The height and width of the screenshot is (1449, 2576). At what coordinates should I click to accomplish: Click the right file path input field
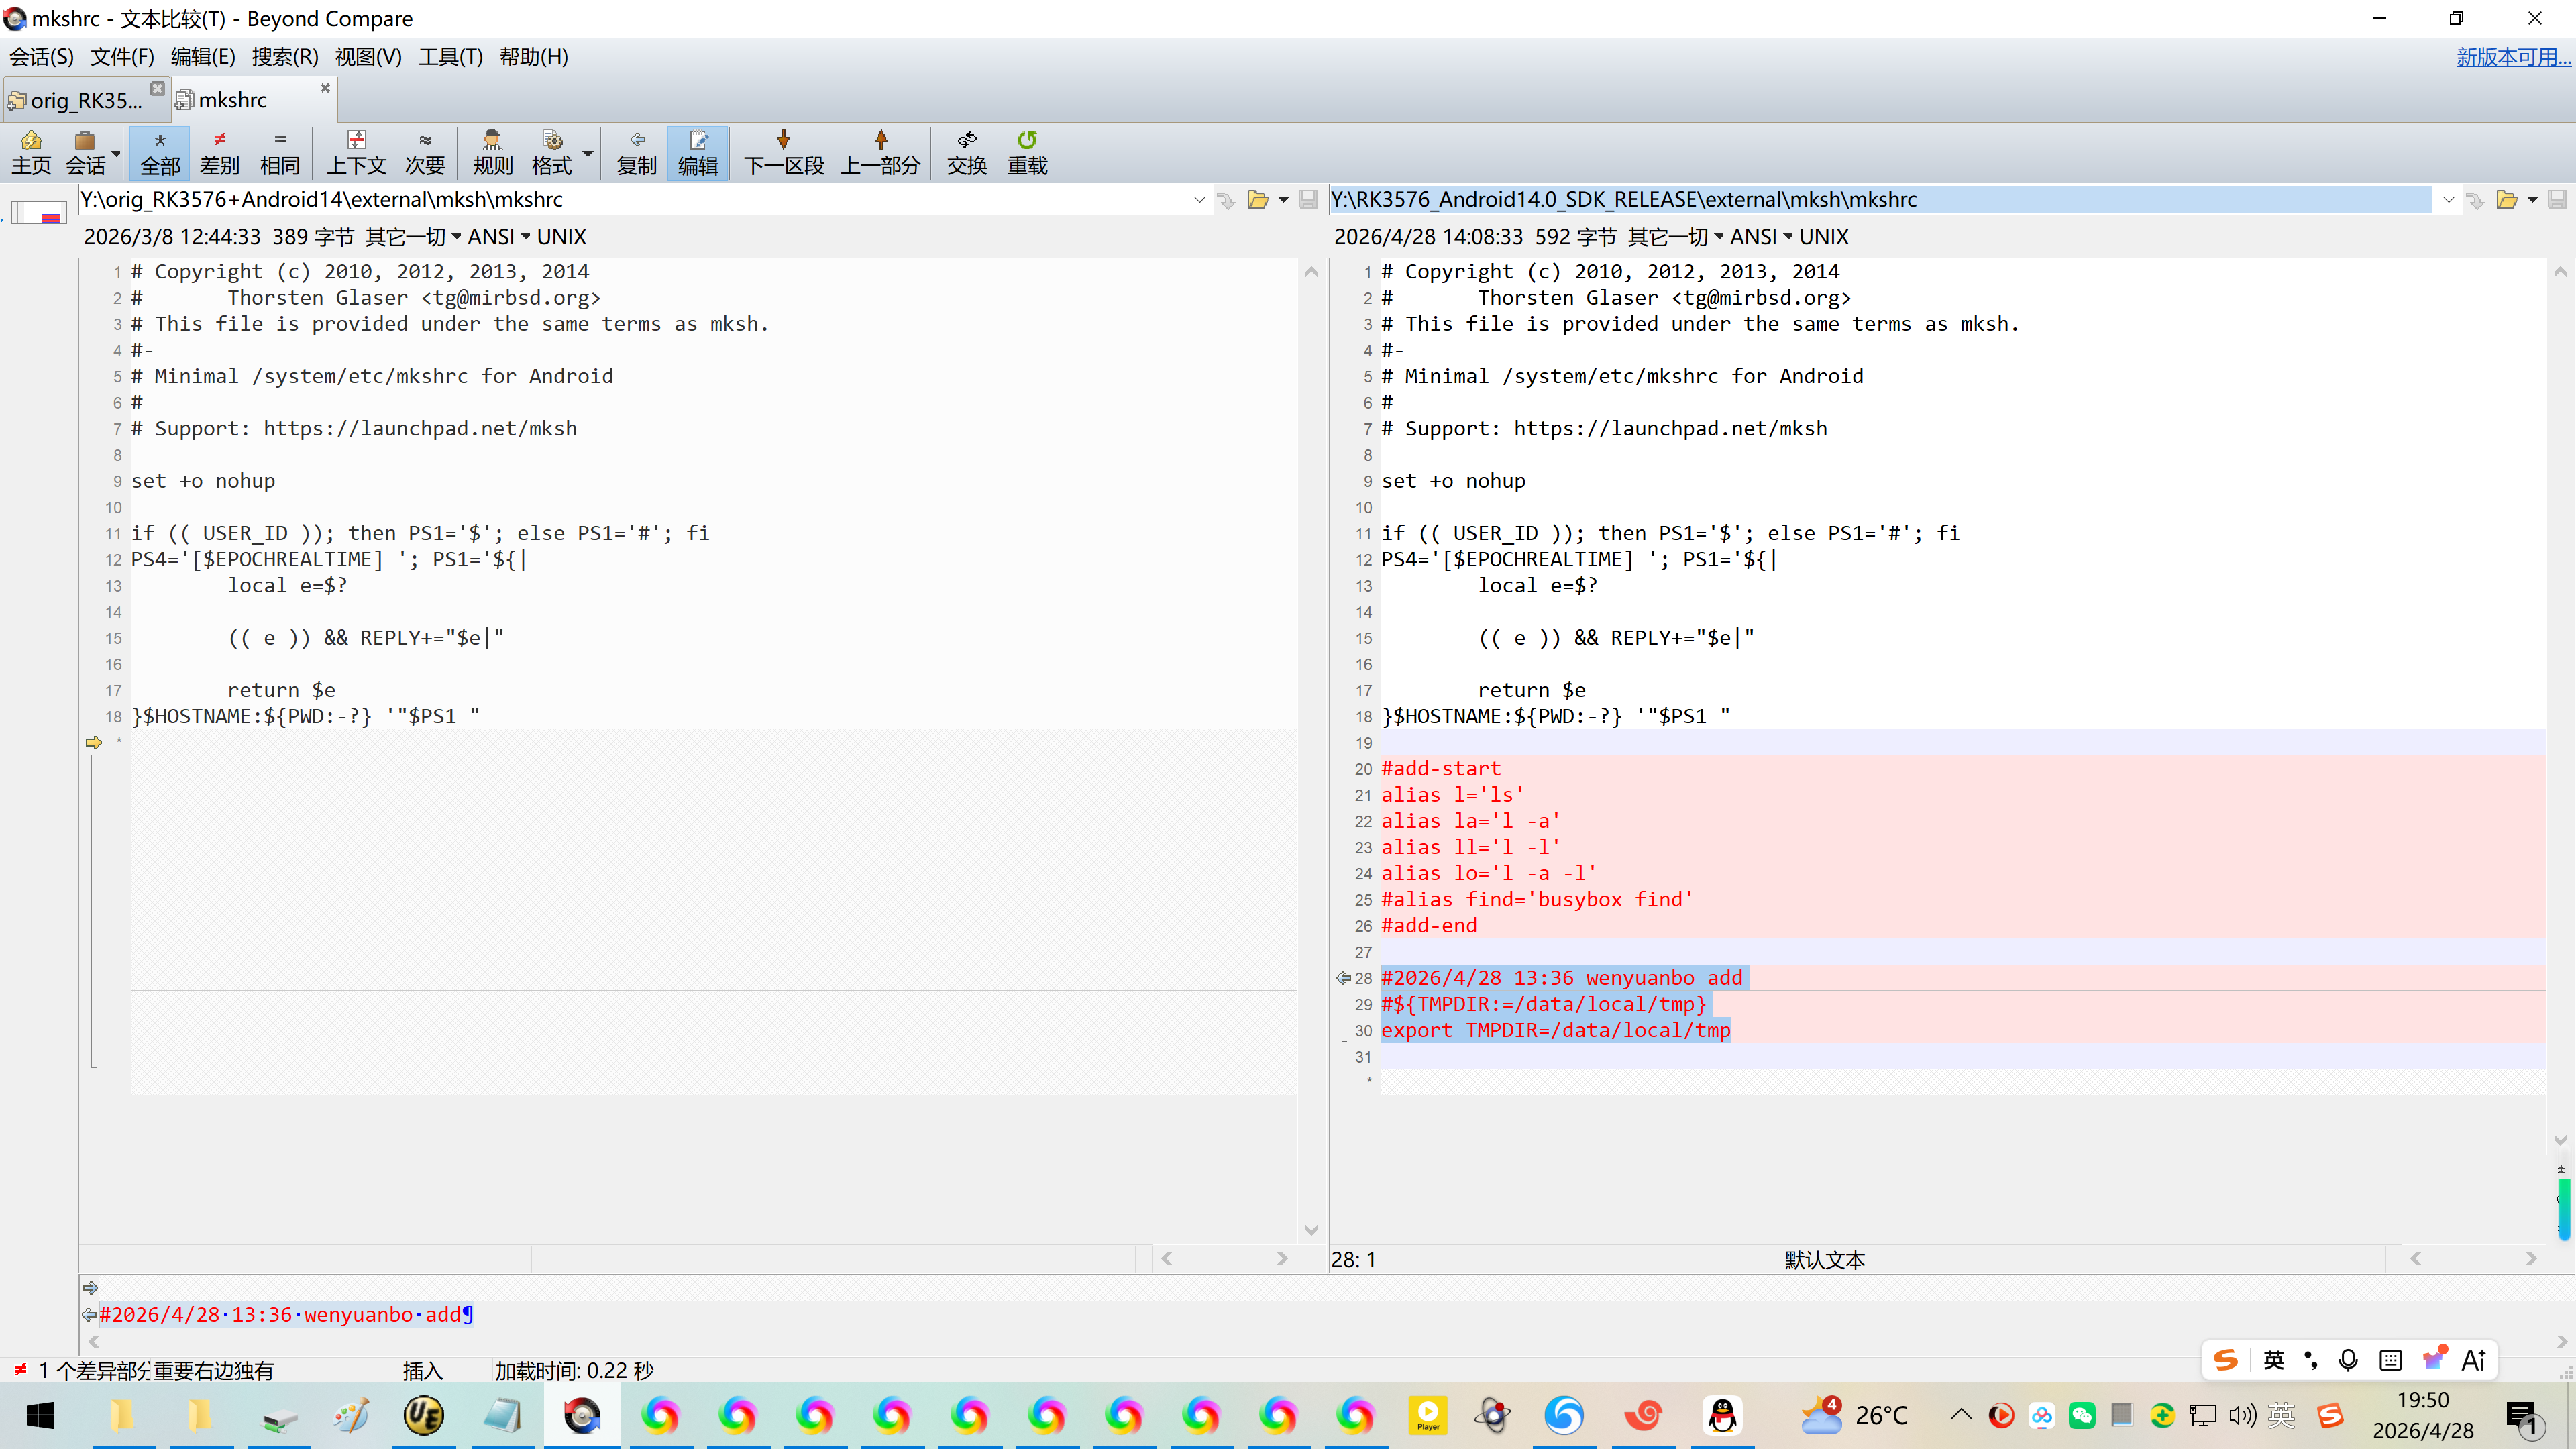(1880, 199)
